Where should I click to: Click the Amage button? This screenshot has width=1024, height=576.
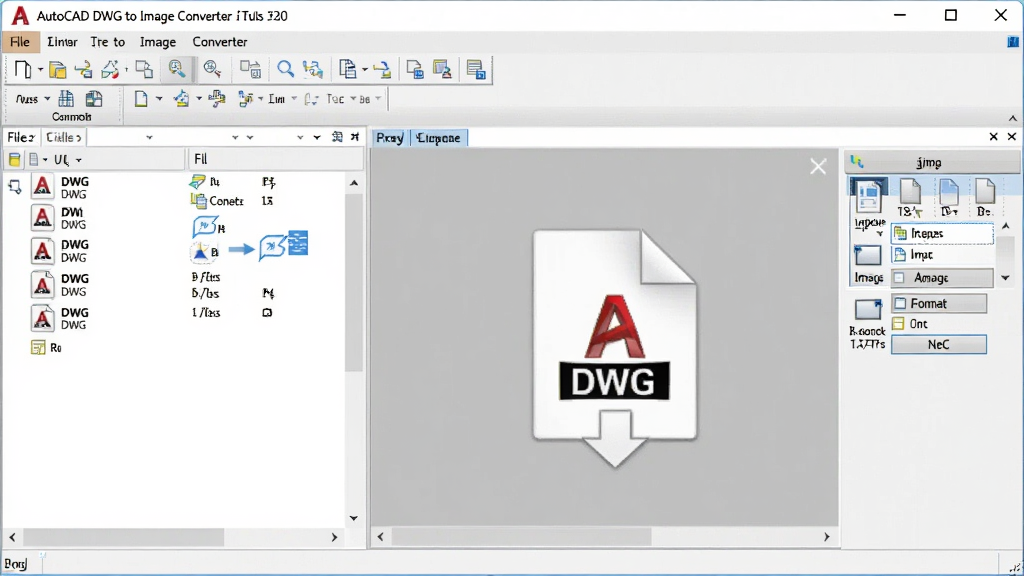pos(942,278)
